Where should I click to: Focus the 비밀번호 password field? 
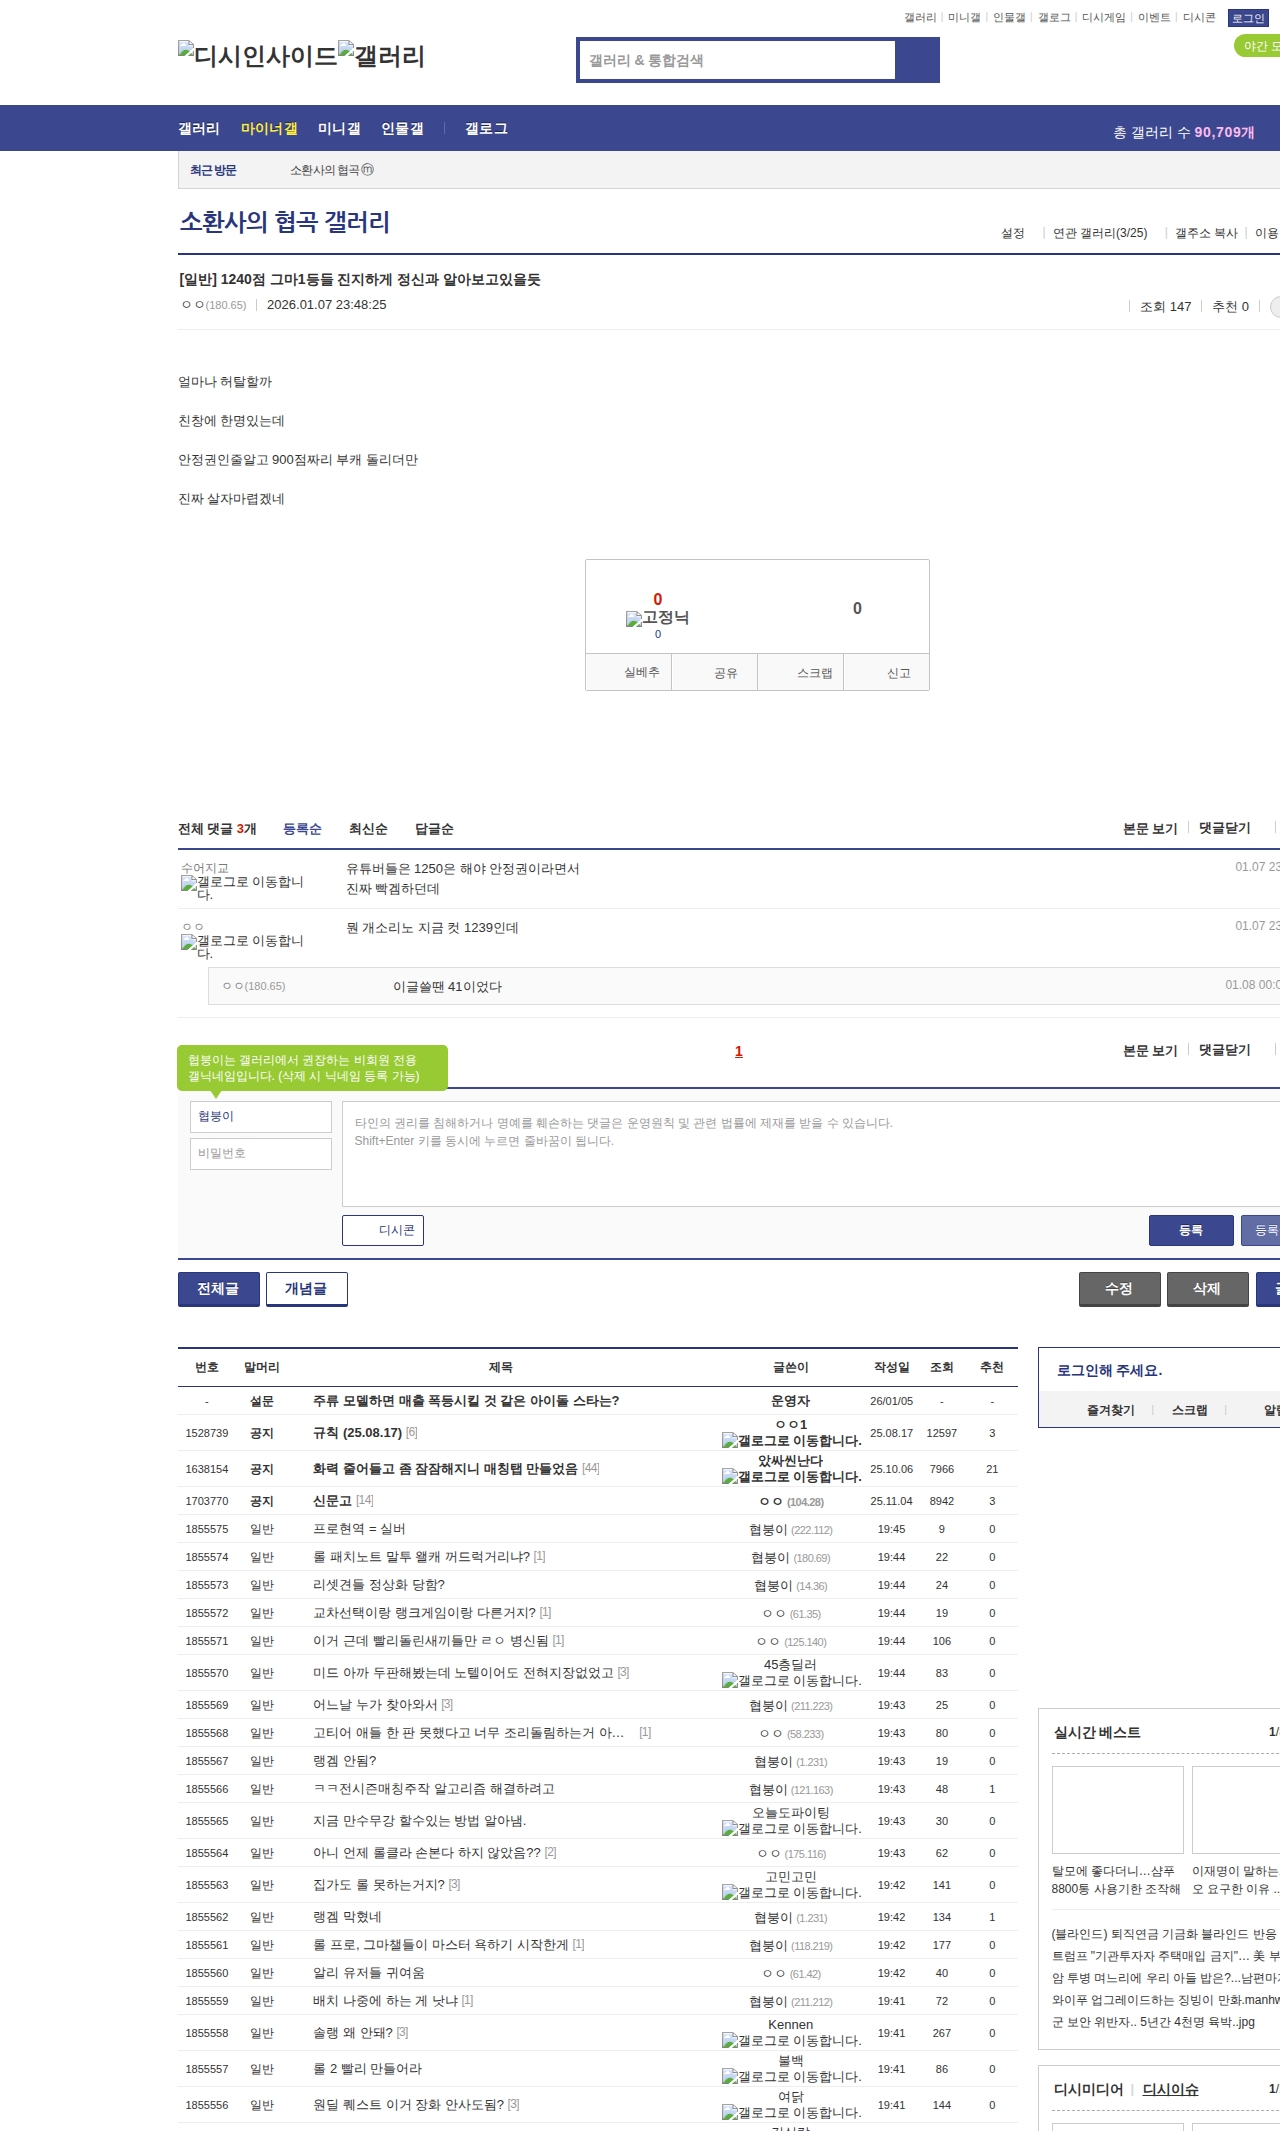261,1153
